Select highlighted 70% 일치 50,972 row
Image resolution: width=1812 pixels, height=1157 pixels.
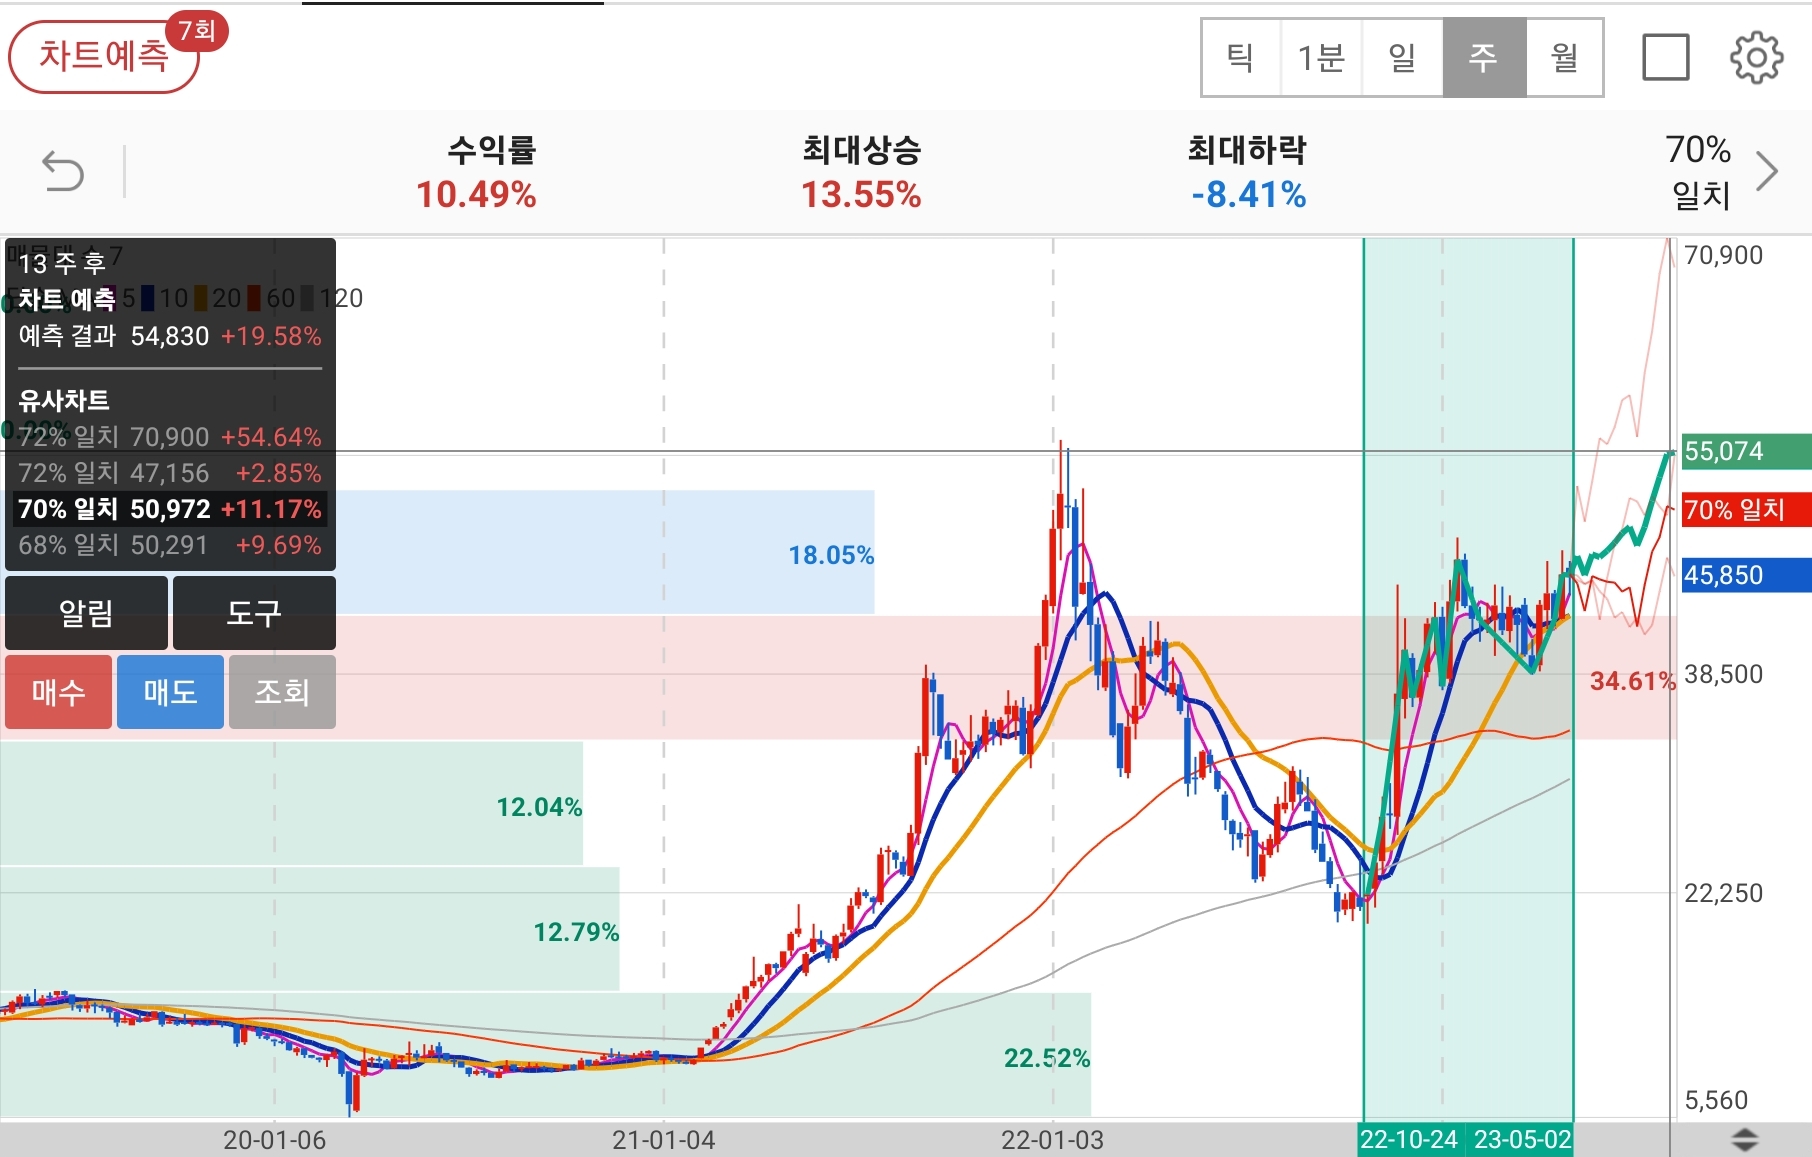(170, 509)
